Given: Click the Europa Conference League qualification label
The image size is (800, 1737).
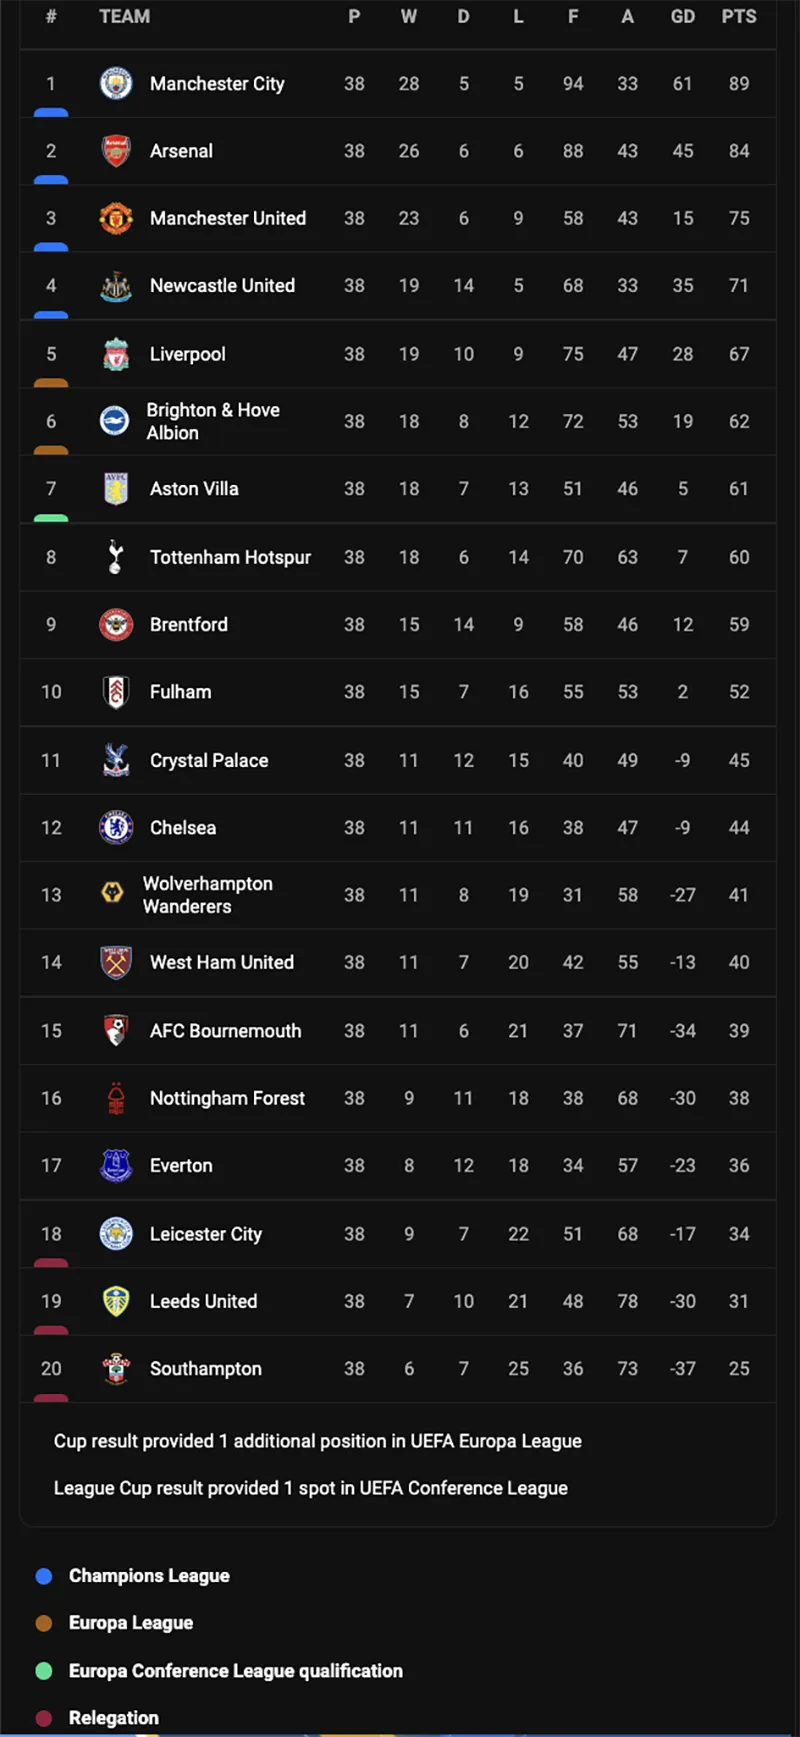Looking at the screenshot, I should pos(235,1671).
